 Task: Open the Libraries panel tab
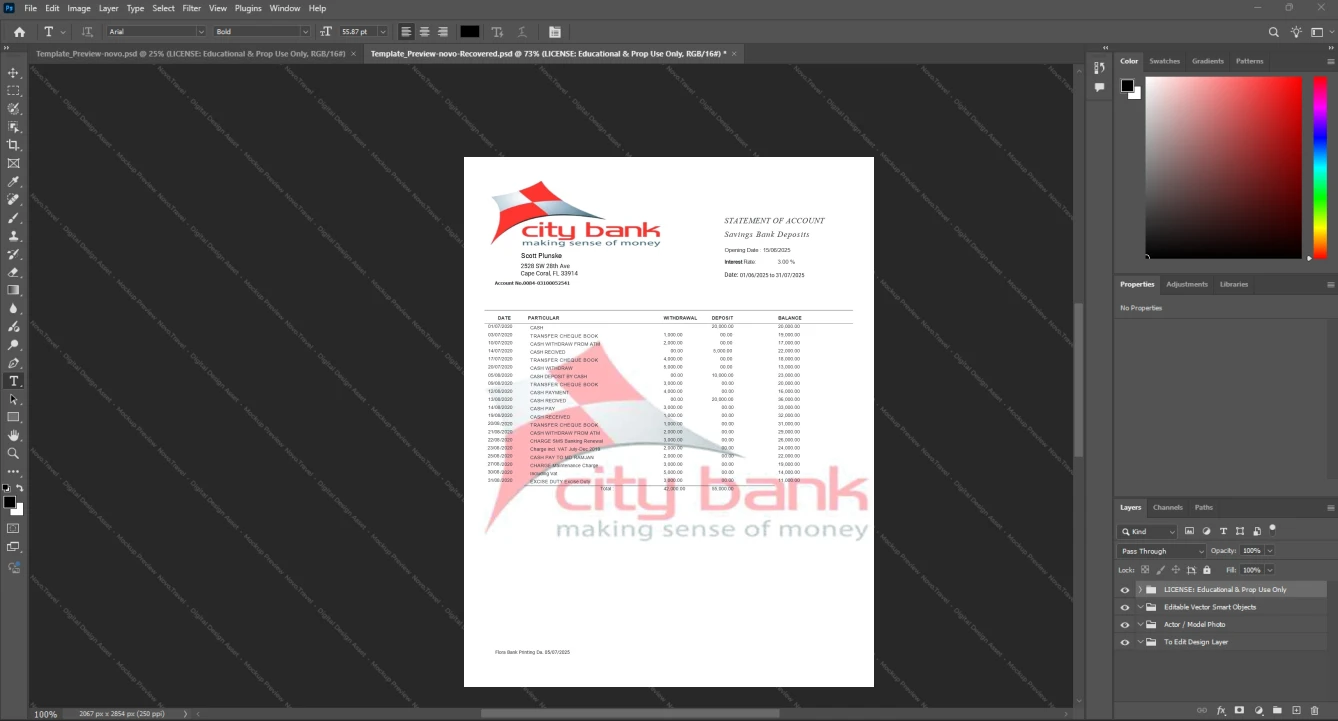tap(1234, 284)
